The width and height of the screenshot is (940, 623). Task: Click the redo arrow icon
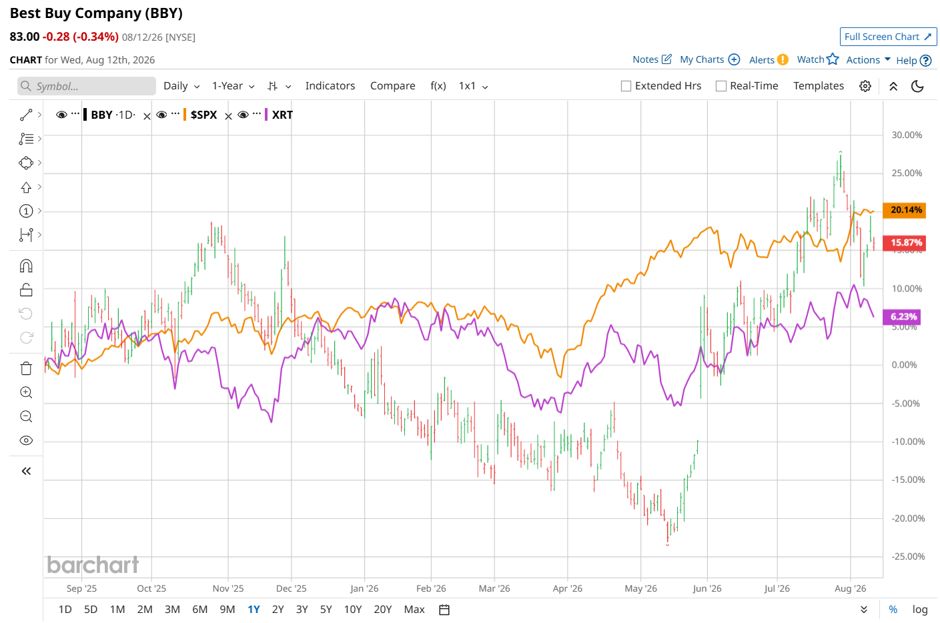(26, 338)
